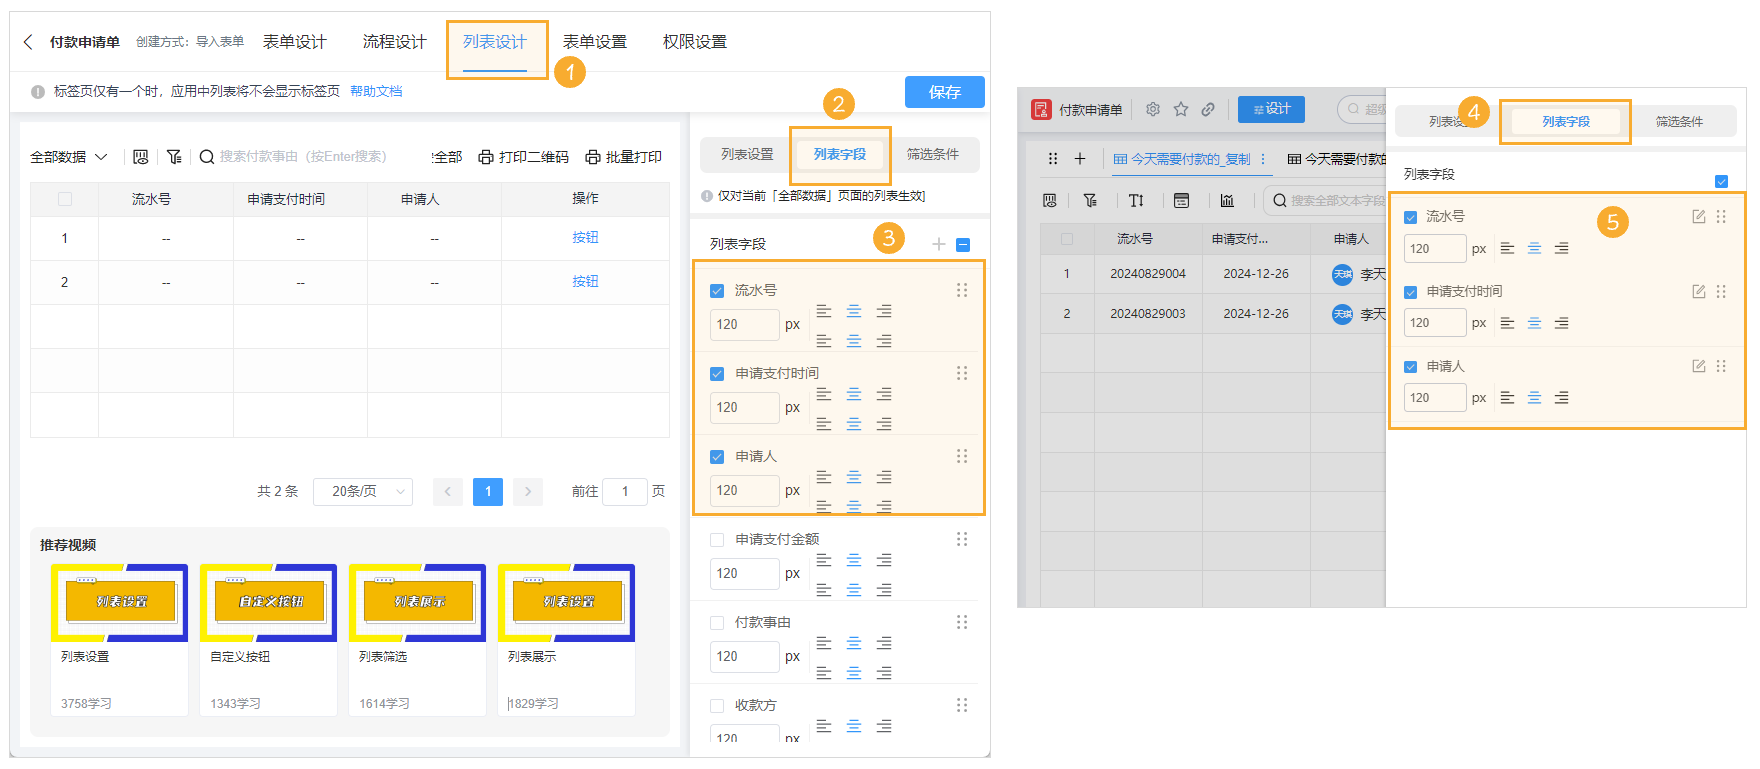The height and width of the screenshot is (769, 1760).
Task: Click the star favorite icon in right window
Action: point(1181,109)
